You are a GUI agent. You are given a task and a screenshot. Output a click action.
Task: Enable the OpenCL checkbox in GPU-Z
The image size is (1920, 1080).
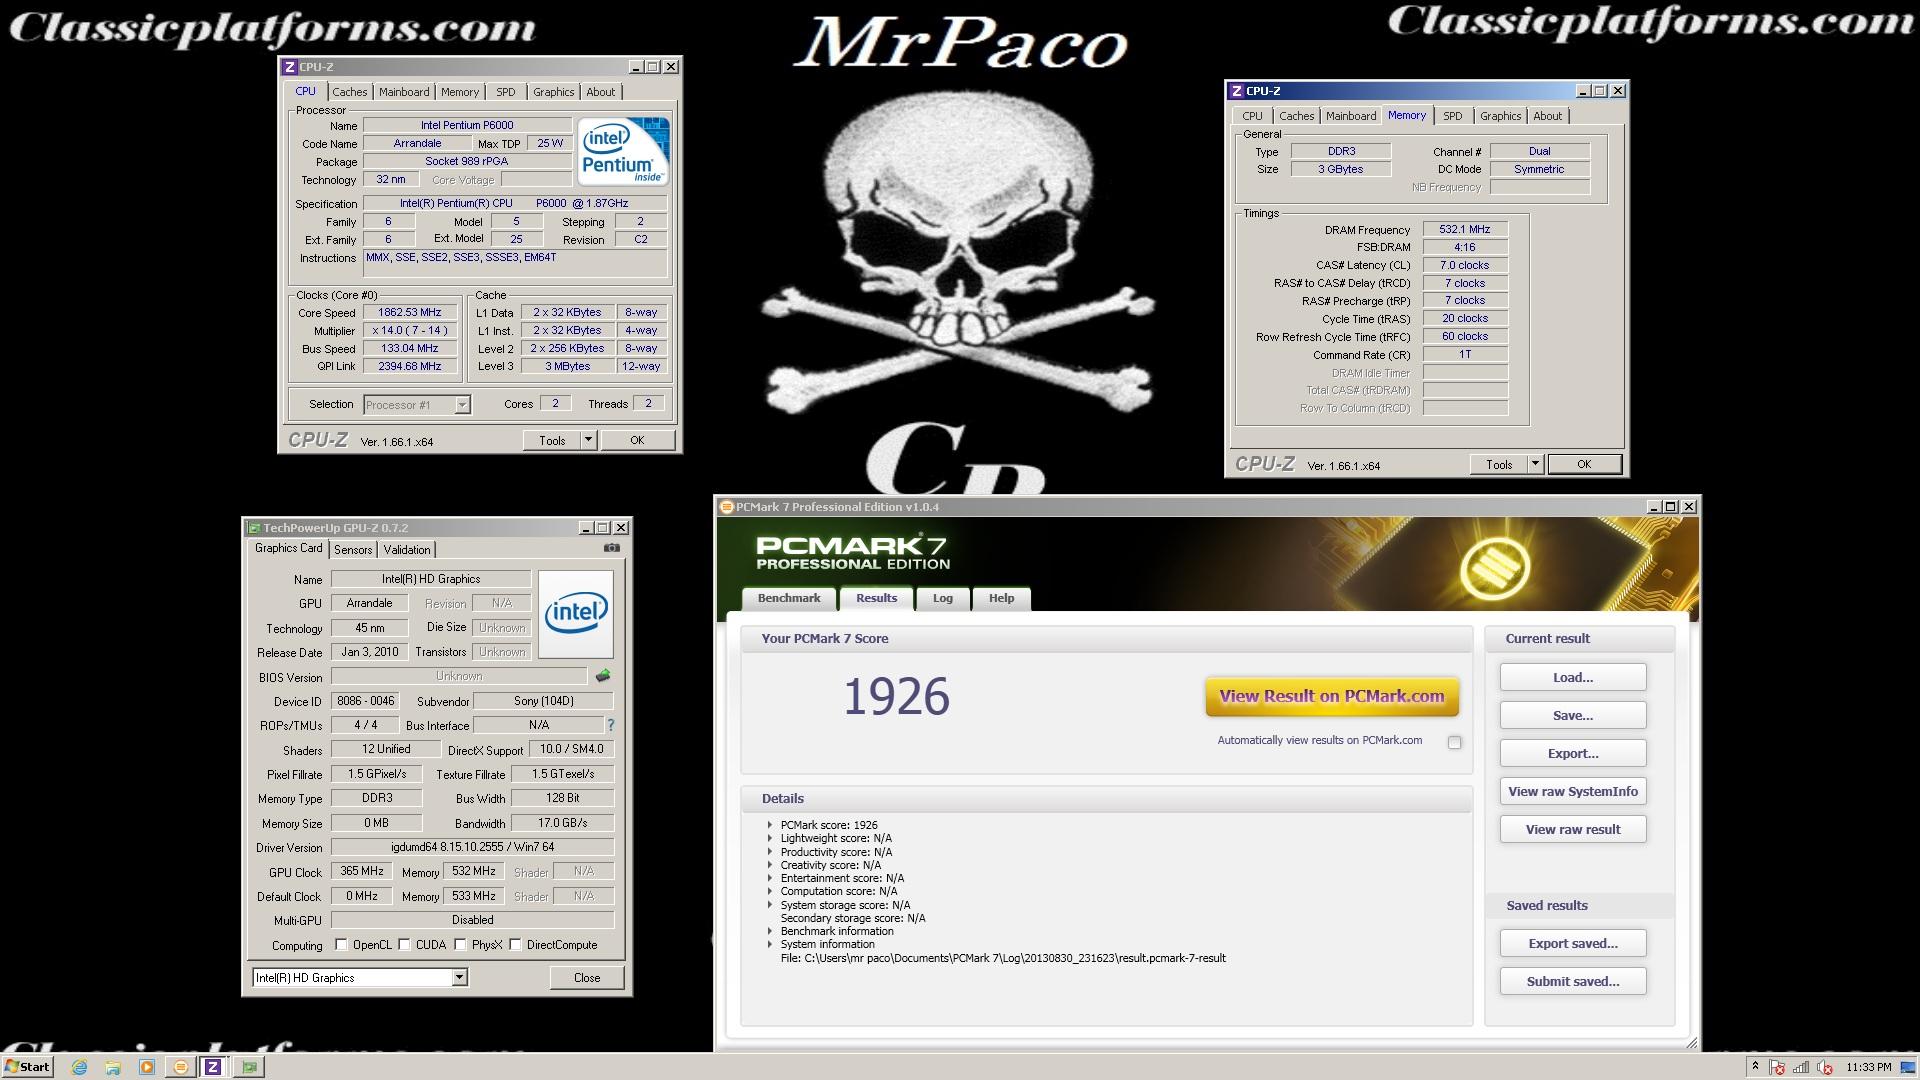(341, 945)
